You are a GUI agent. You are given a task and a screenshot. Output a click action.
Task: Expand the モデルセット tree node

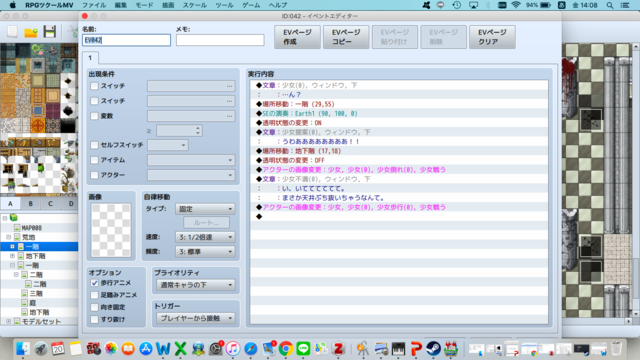[x=9, y=322]
